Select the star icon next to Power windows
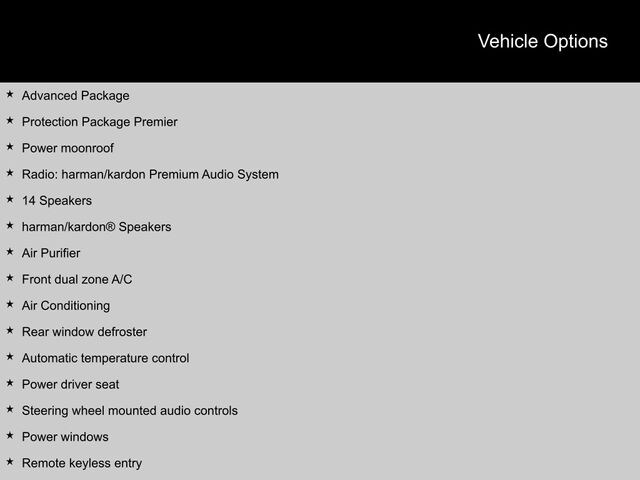 tap(10, 436)
